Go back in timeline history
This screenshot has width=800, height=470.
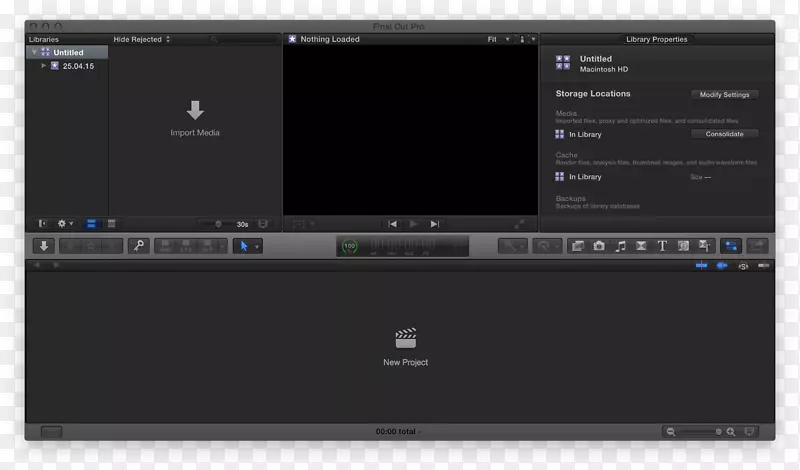point(36,265)
